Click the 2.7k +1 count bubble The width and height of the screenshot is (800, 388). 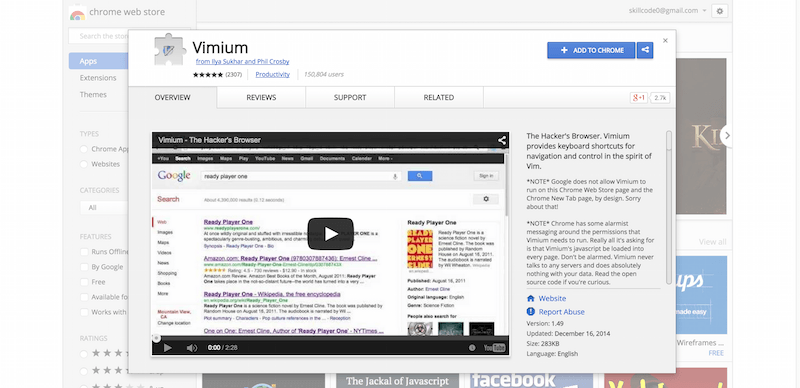pyautogui.click(x=660, y=98)
